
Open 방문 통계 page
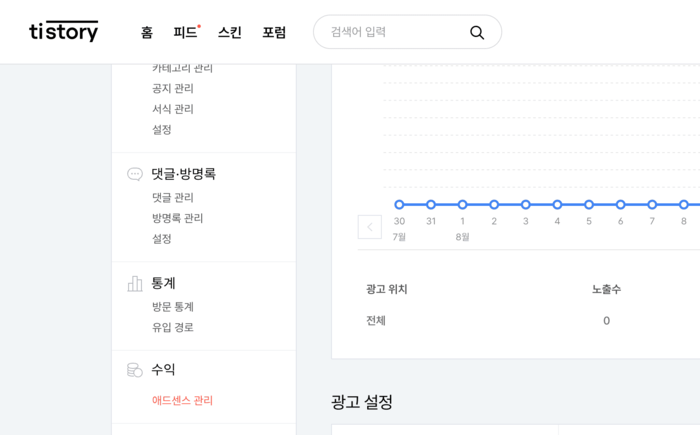[x=173, y=307]
